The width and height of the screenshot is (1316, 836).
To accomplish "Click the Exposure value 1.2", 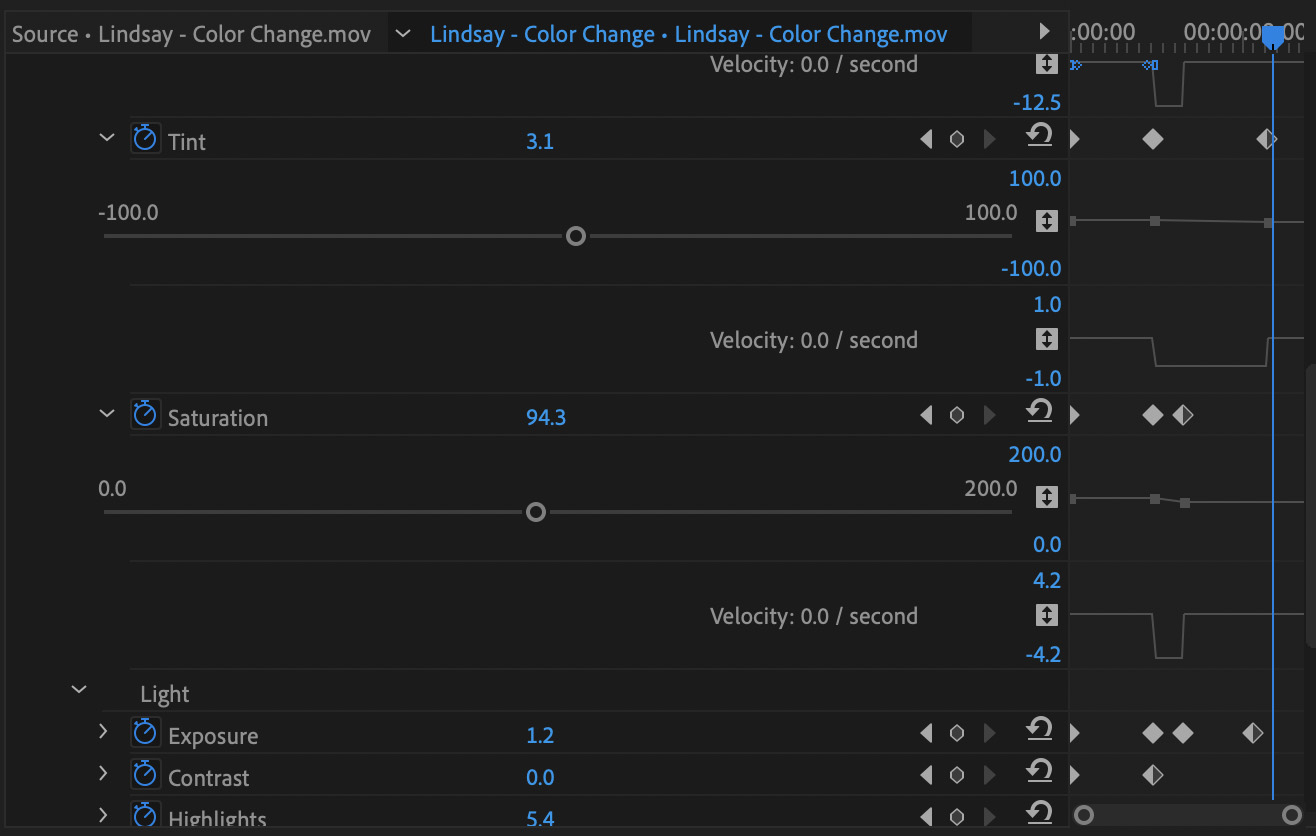I will [540, 736].
